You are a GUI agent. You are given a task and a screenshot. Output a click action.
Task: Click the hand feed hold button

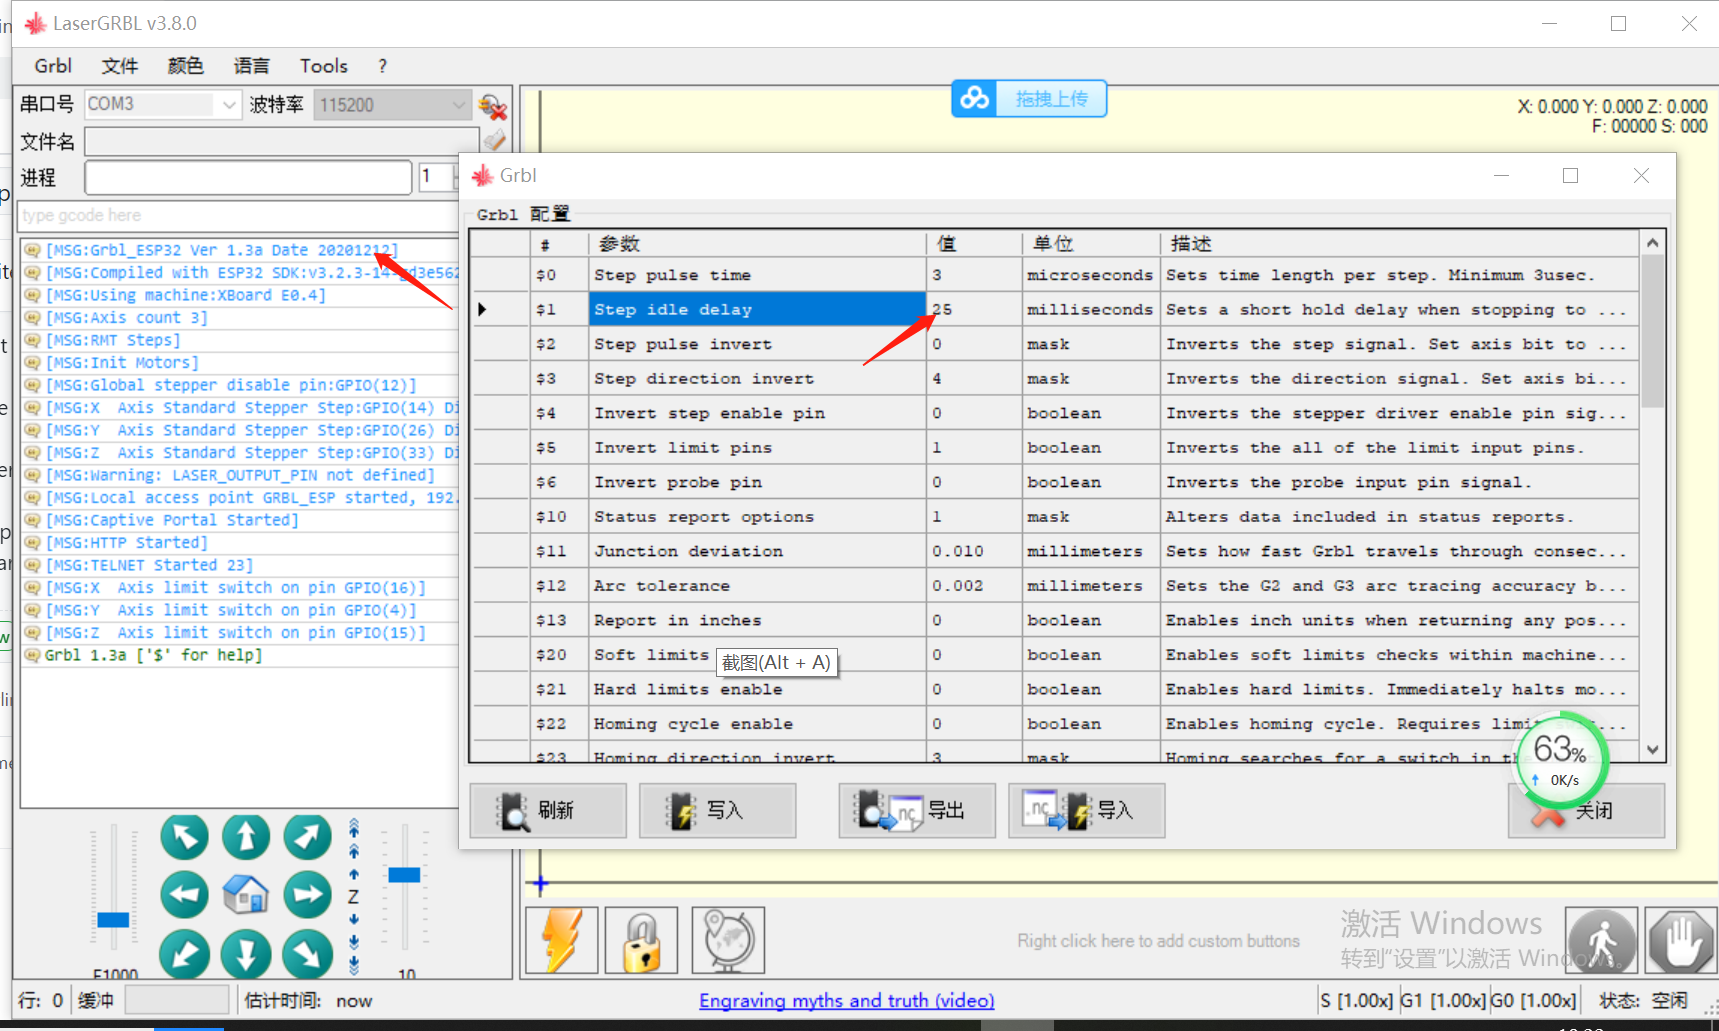(x=1681, y=940)
